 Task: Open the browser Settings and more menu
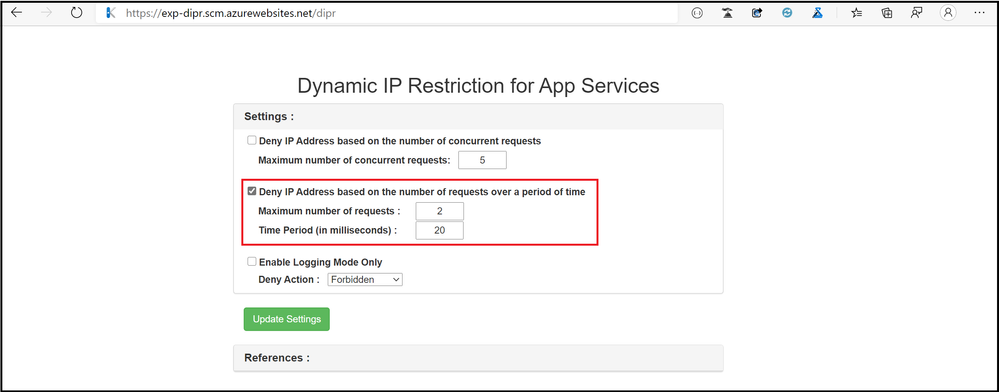pos(979,13)
